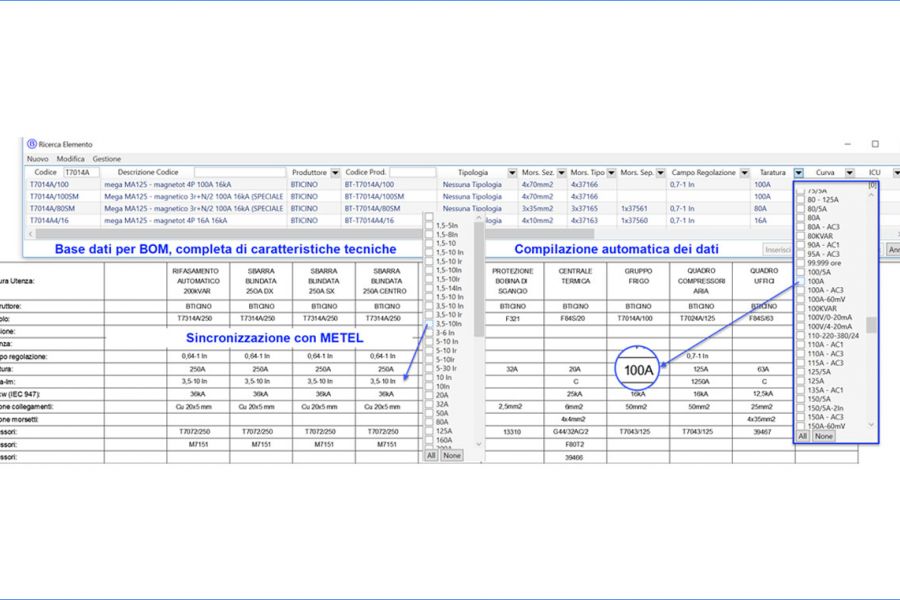This screenshot has height=600, width=900.
Task: Tick the 3-6 In checkbox
Action: (429, 332)
